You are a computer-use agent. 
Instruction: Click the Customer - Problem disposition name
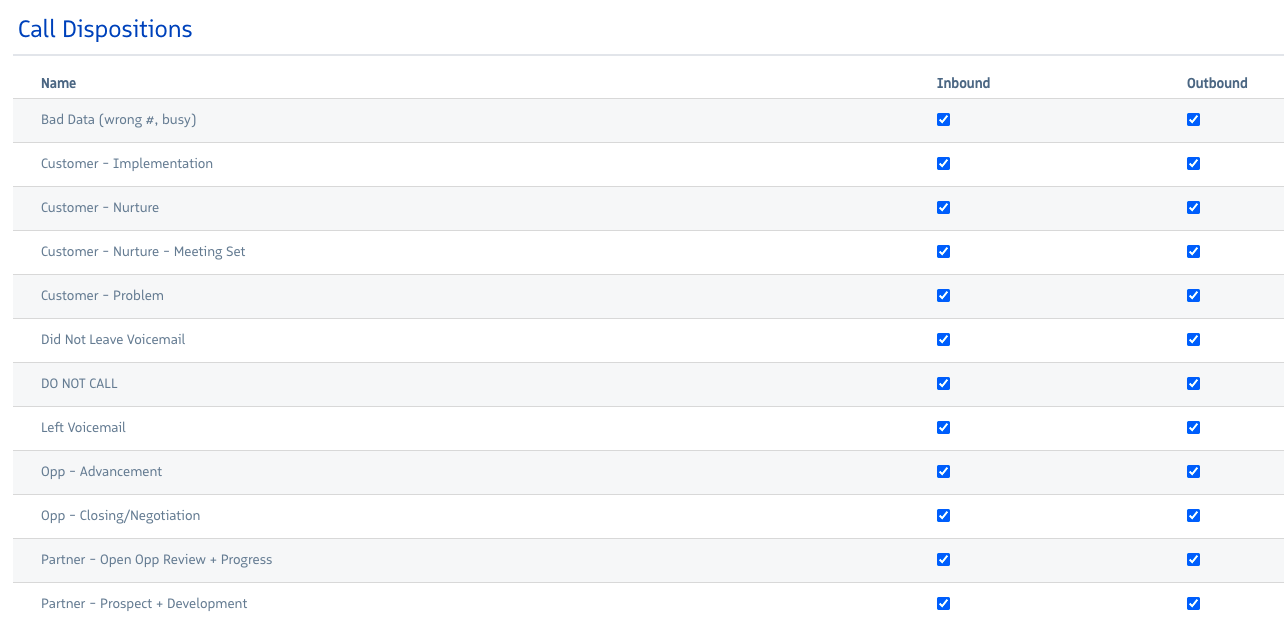pyautogui.click(x=102, y=296)
